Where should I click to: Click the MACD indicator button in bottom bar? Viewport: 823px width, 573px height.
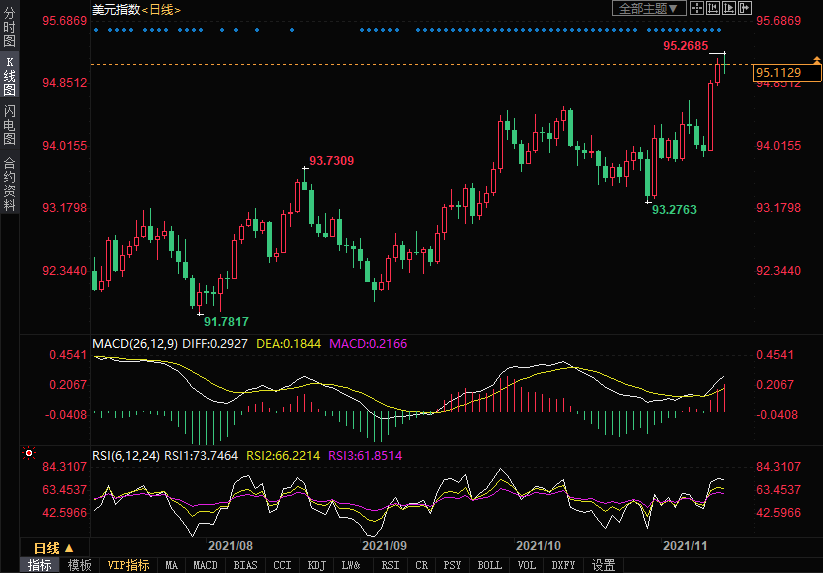(205, 565)
